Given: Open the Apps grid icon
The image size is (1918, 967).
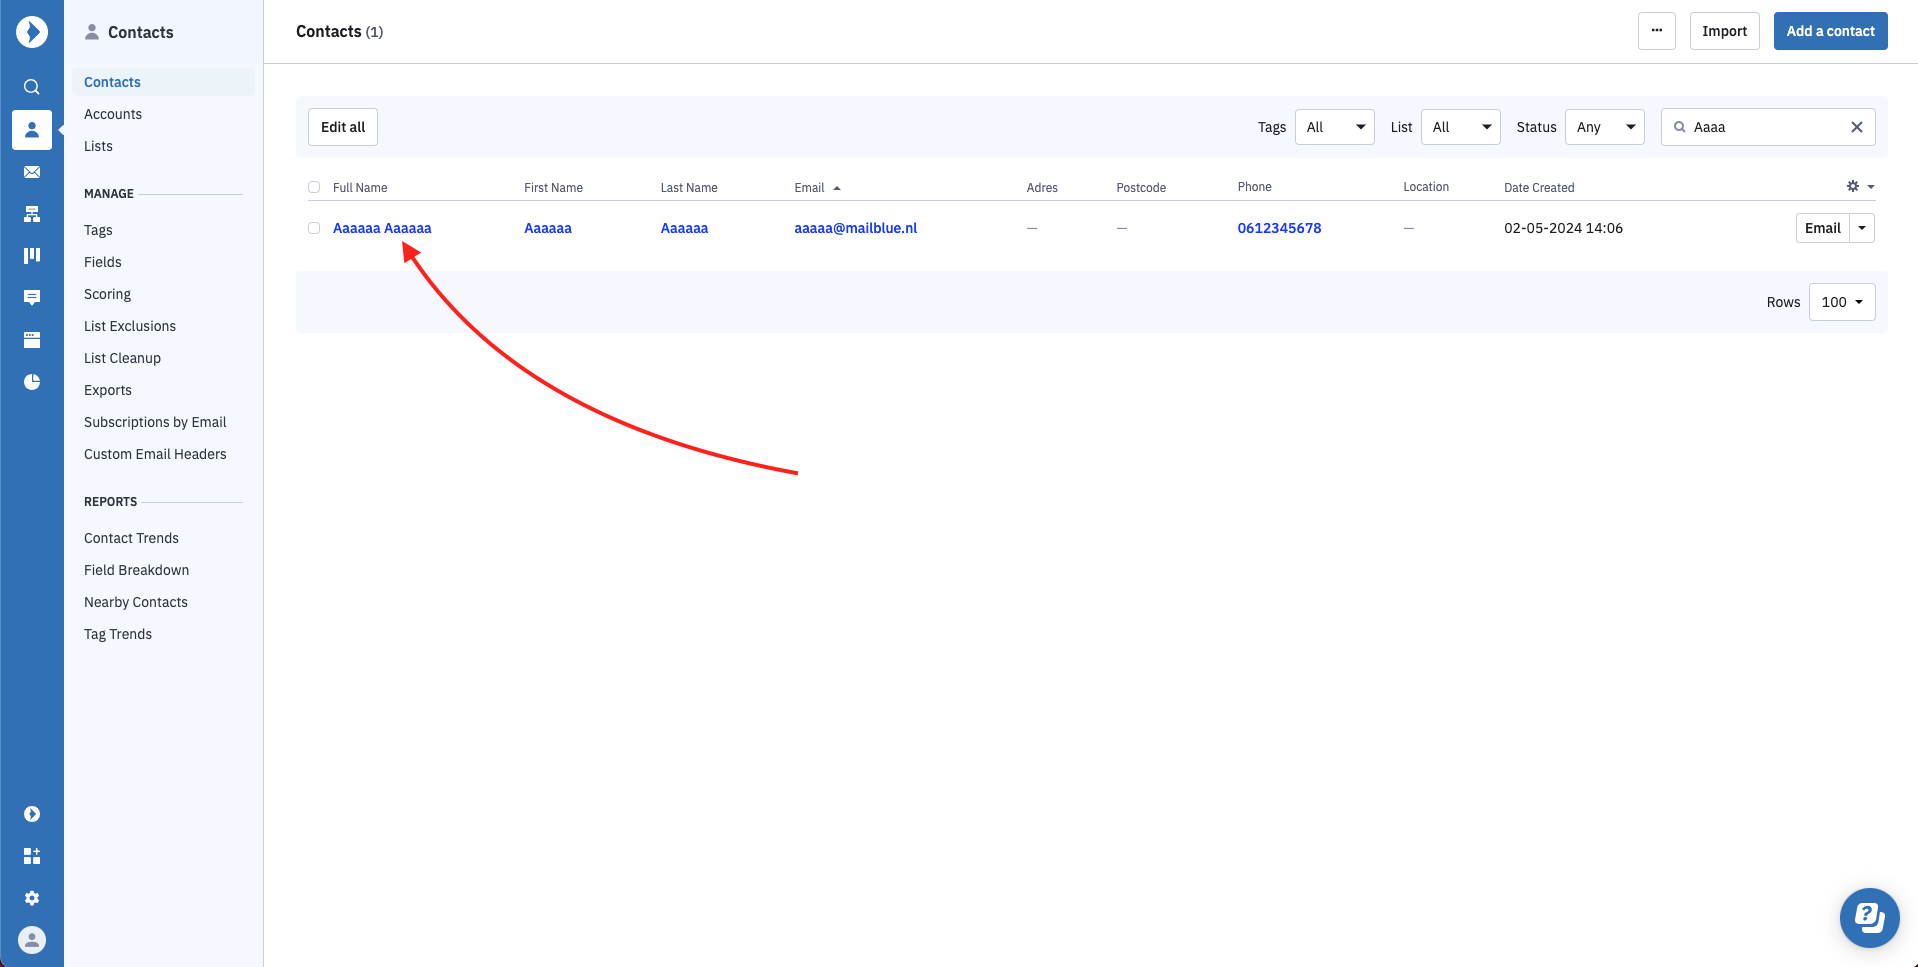Looking at the screenshot, I should coord(32,856).
